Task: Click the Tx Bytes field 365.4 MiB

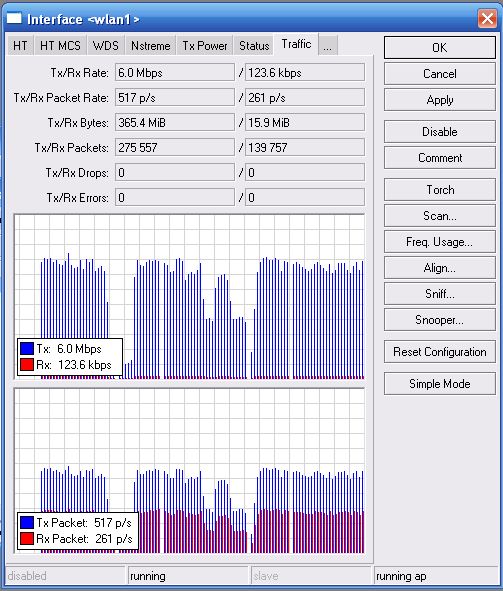Action: click(174, 122)
